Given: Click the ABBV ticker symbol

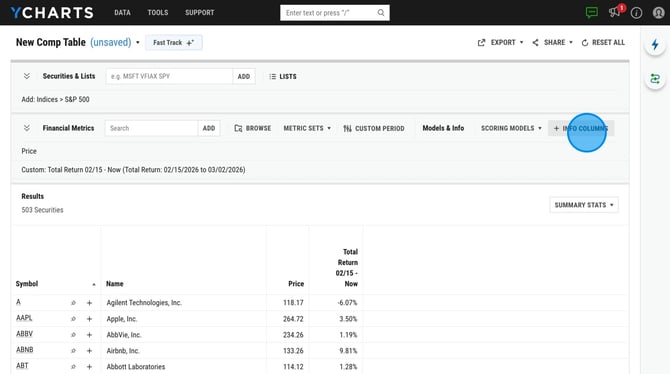Looking at the screenshot, I should pyautogui.click(x=24, y=334).
